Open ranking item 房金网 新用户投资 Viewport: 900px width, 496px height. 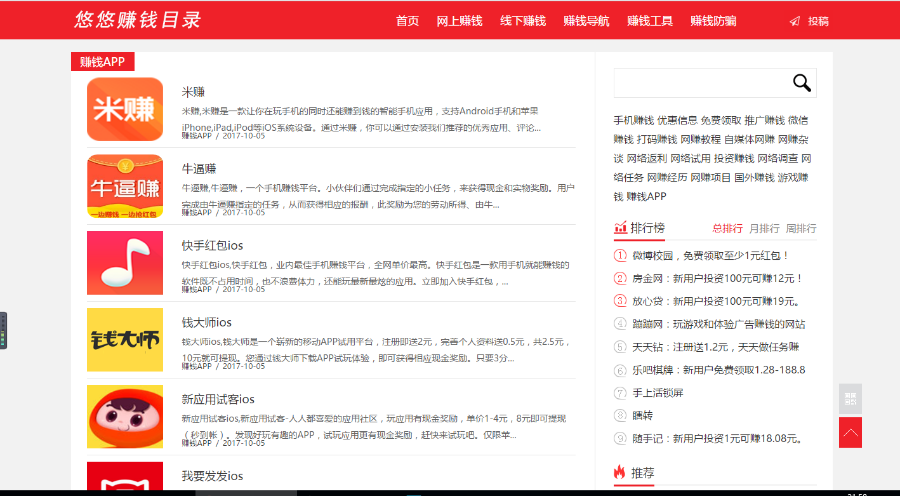(717, 278)
